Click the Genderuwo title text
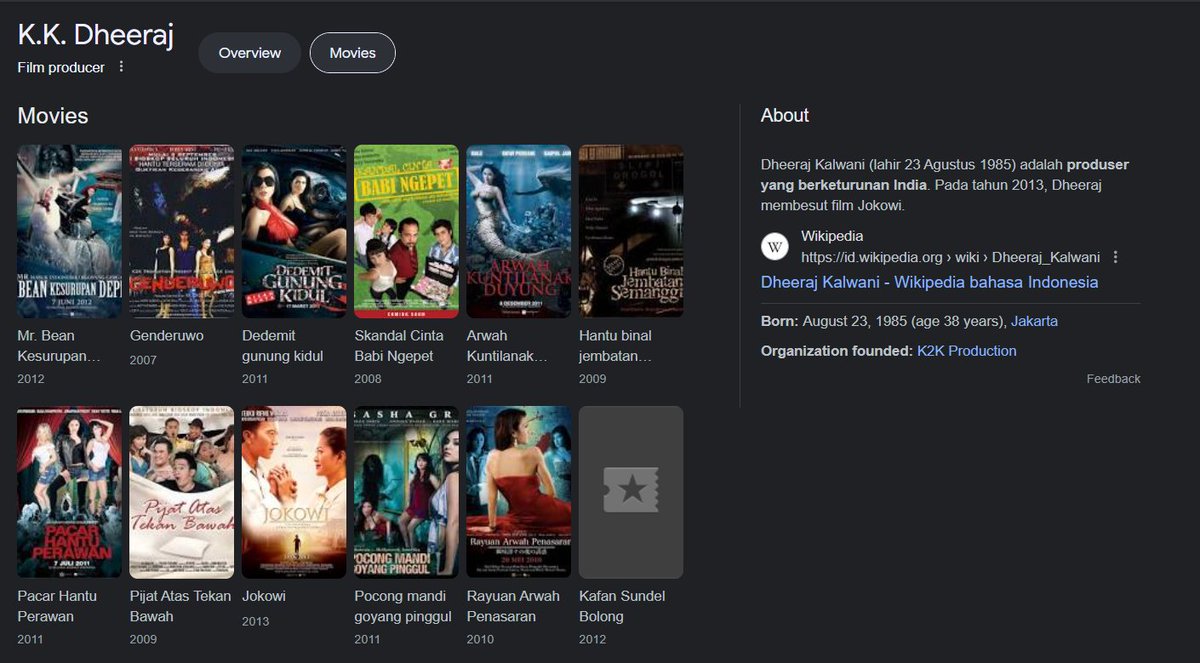The image size is (1200, 663). click(x=167, y=336)
